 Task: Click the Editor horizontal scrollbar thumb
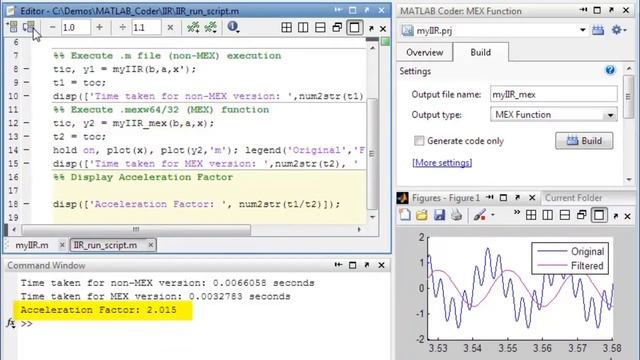click(136, 229)
